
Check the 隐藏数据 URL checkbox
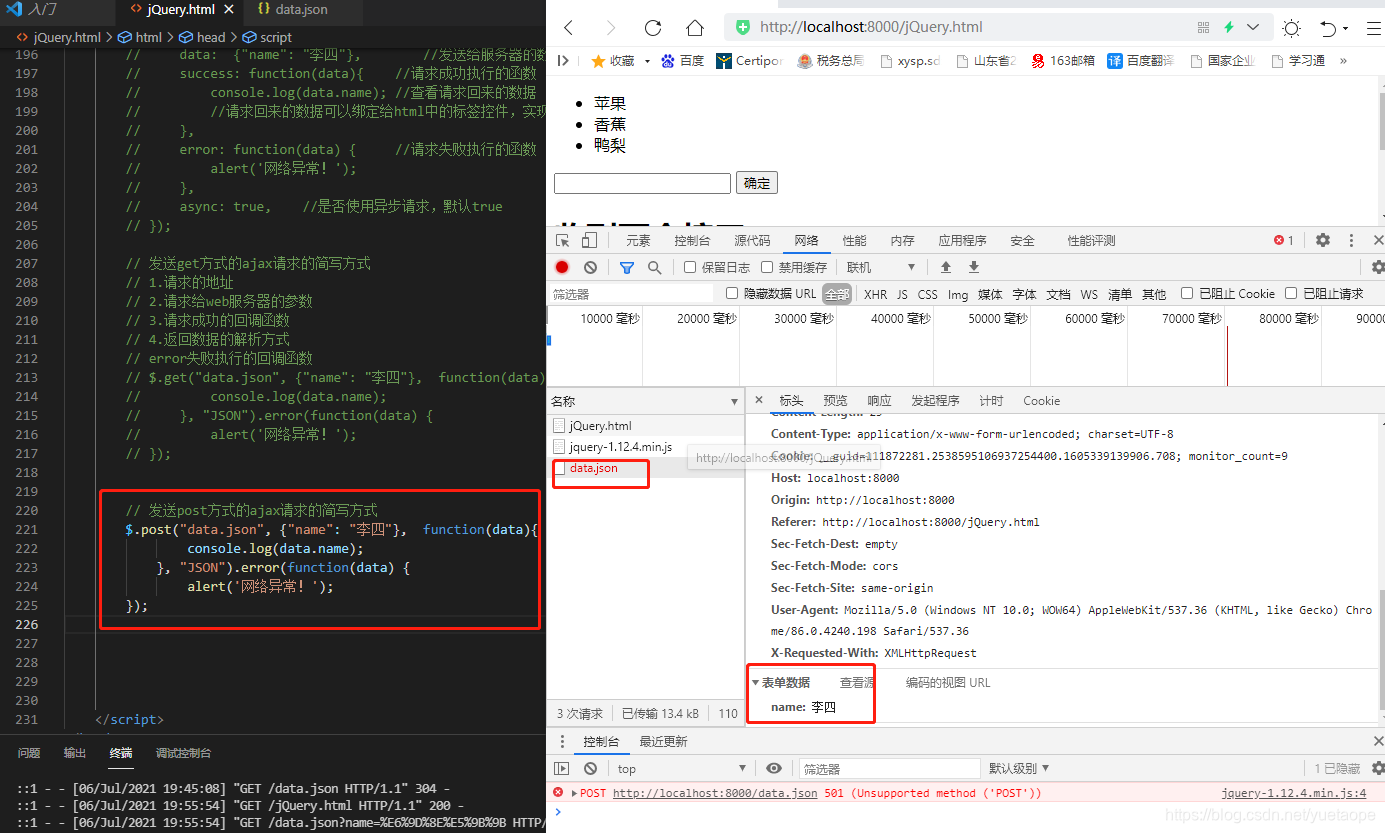732,293
